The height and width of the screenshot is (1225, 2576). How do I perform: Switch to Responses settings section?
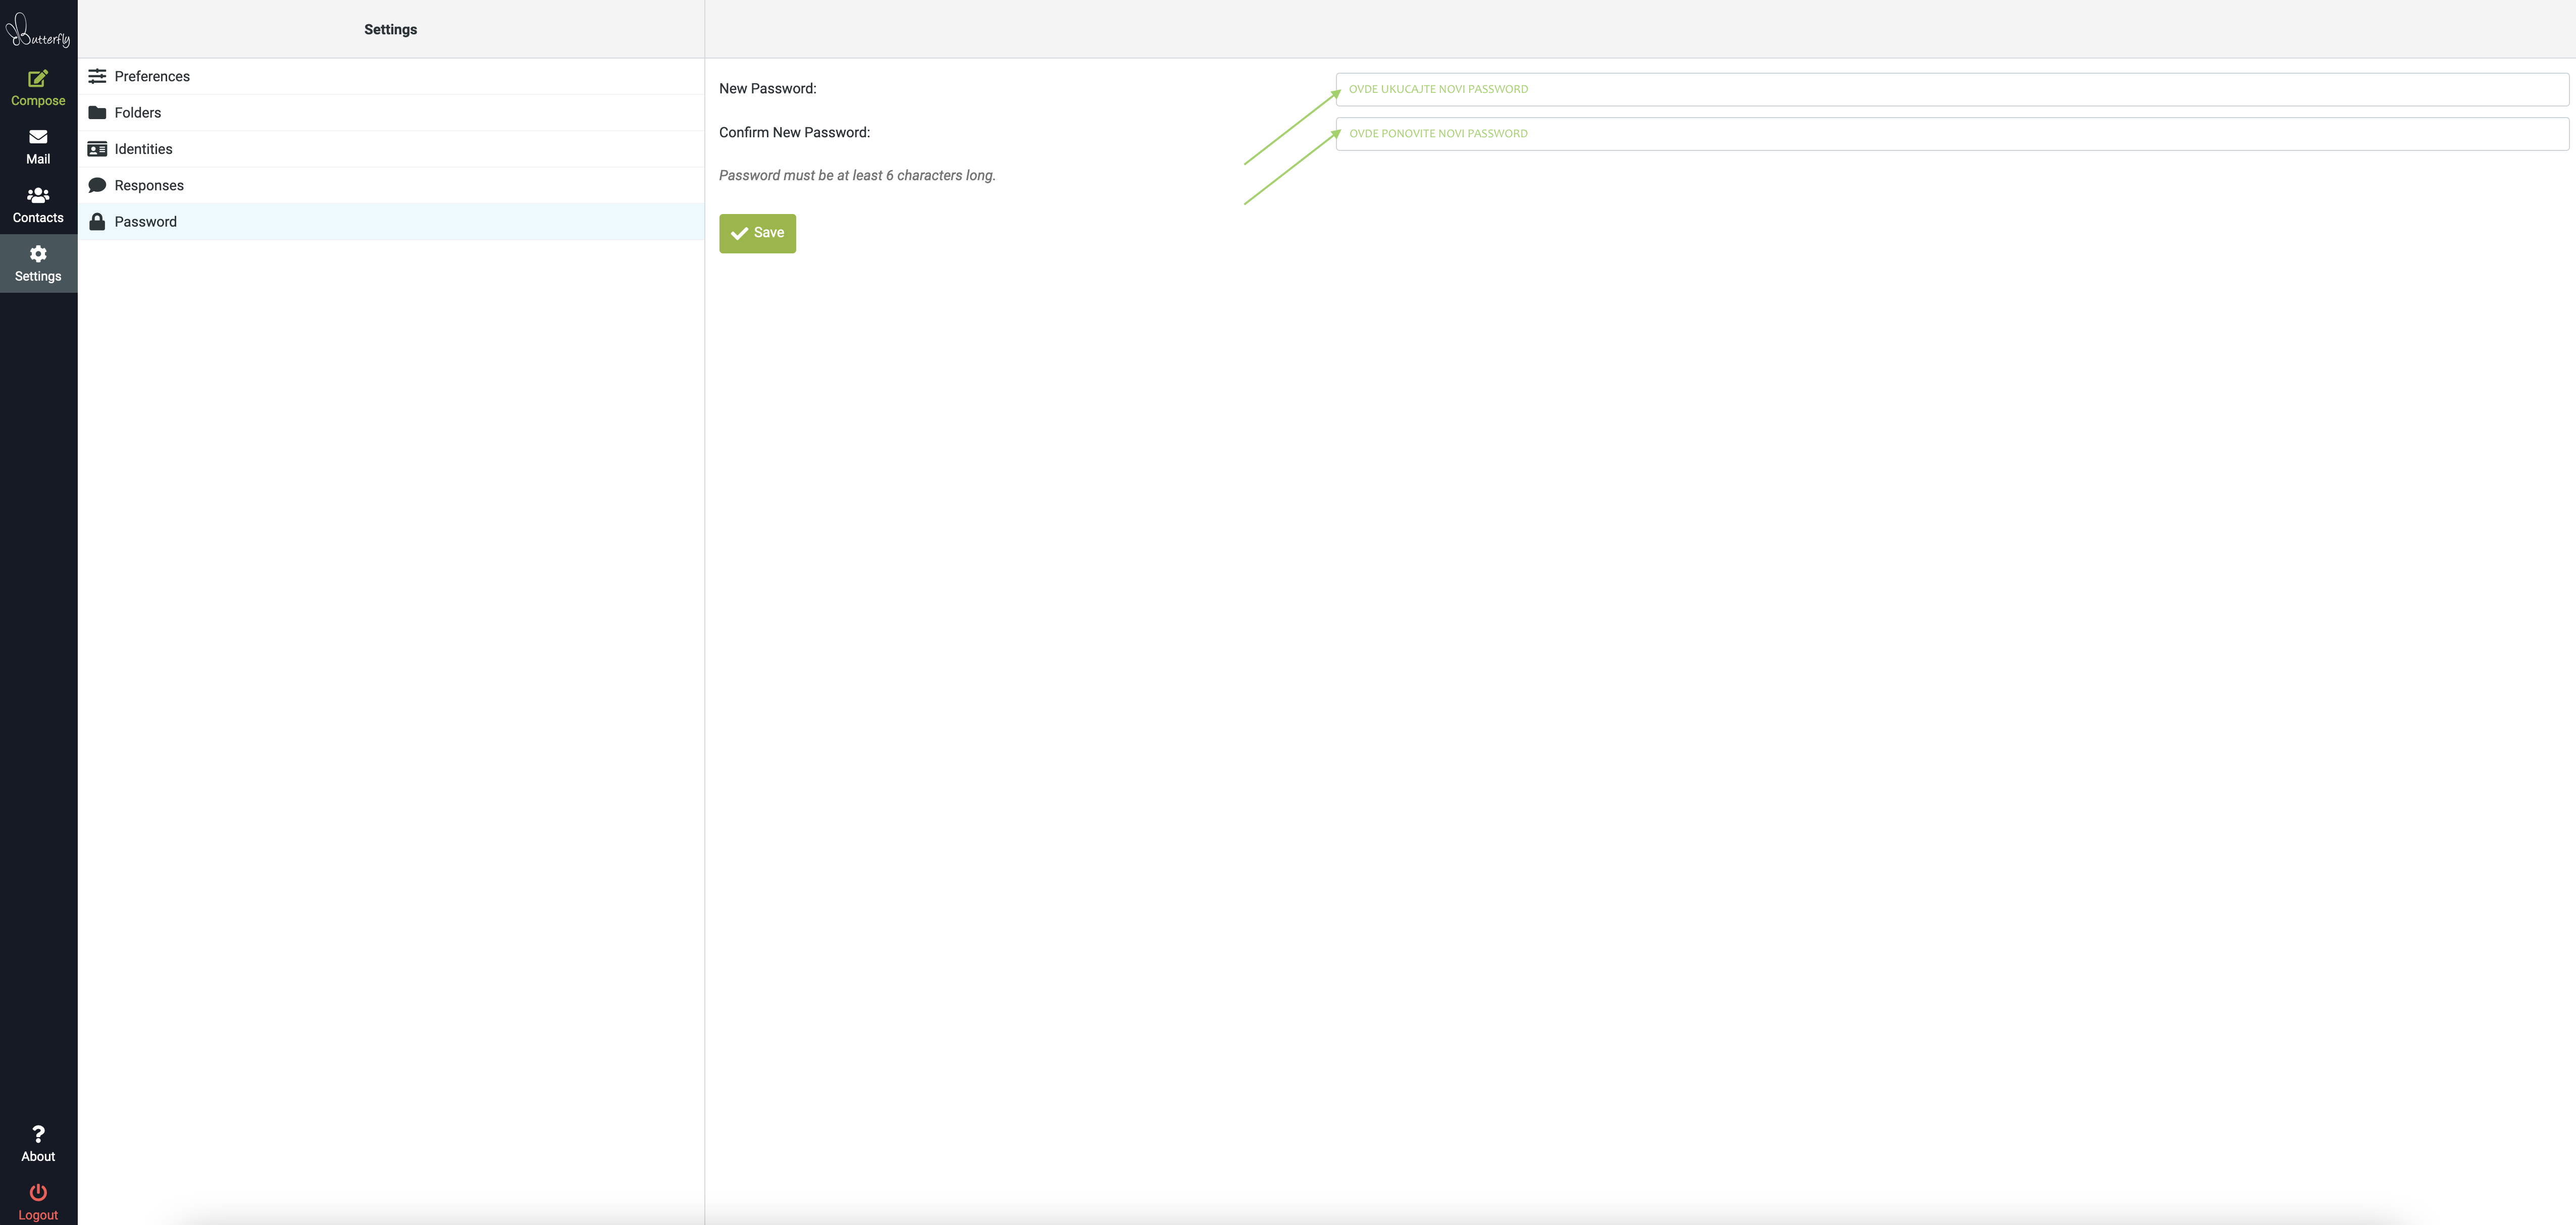click(x=149, y=185)
